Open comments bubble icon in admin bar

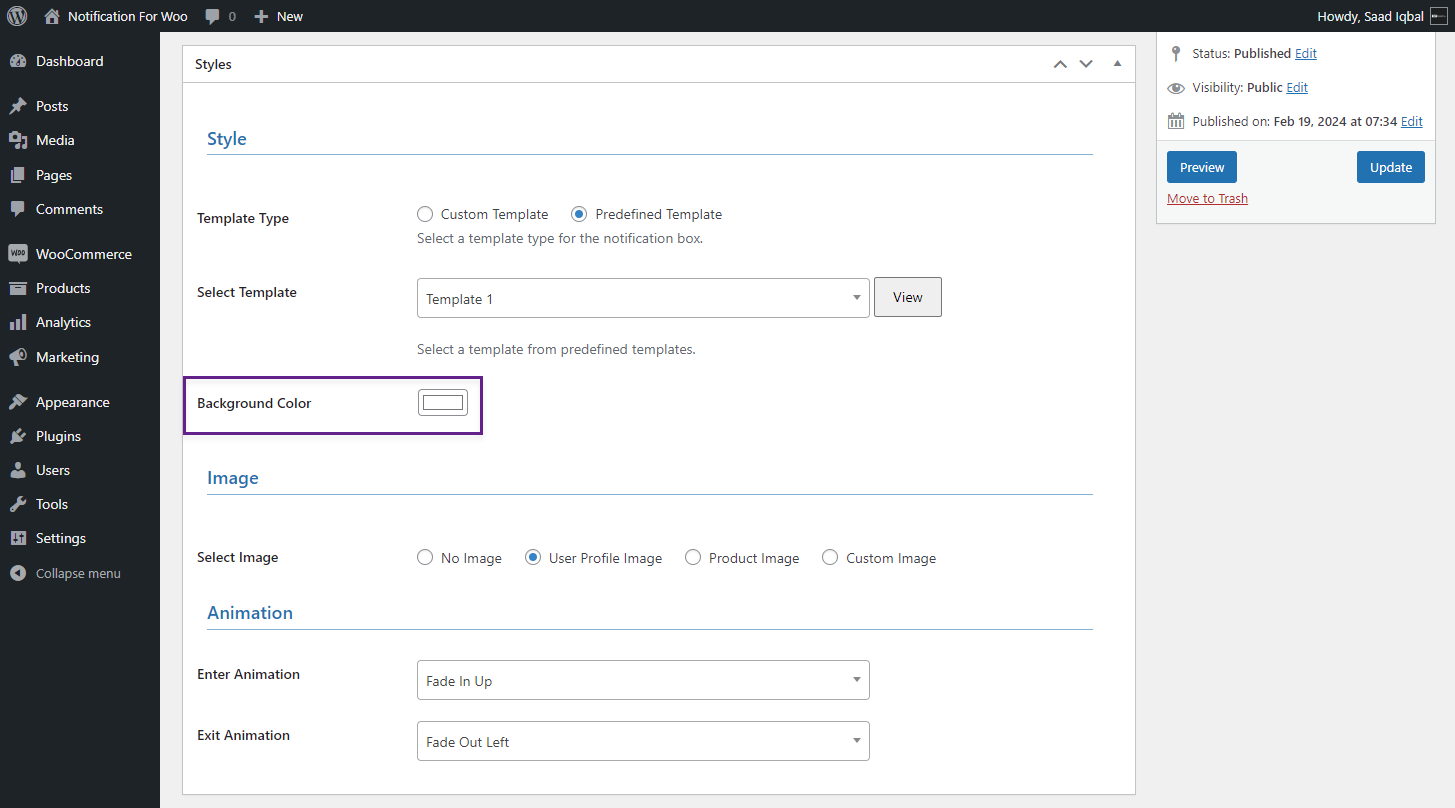tap(212, 17)
